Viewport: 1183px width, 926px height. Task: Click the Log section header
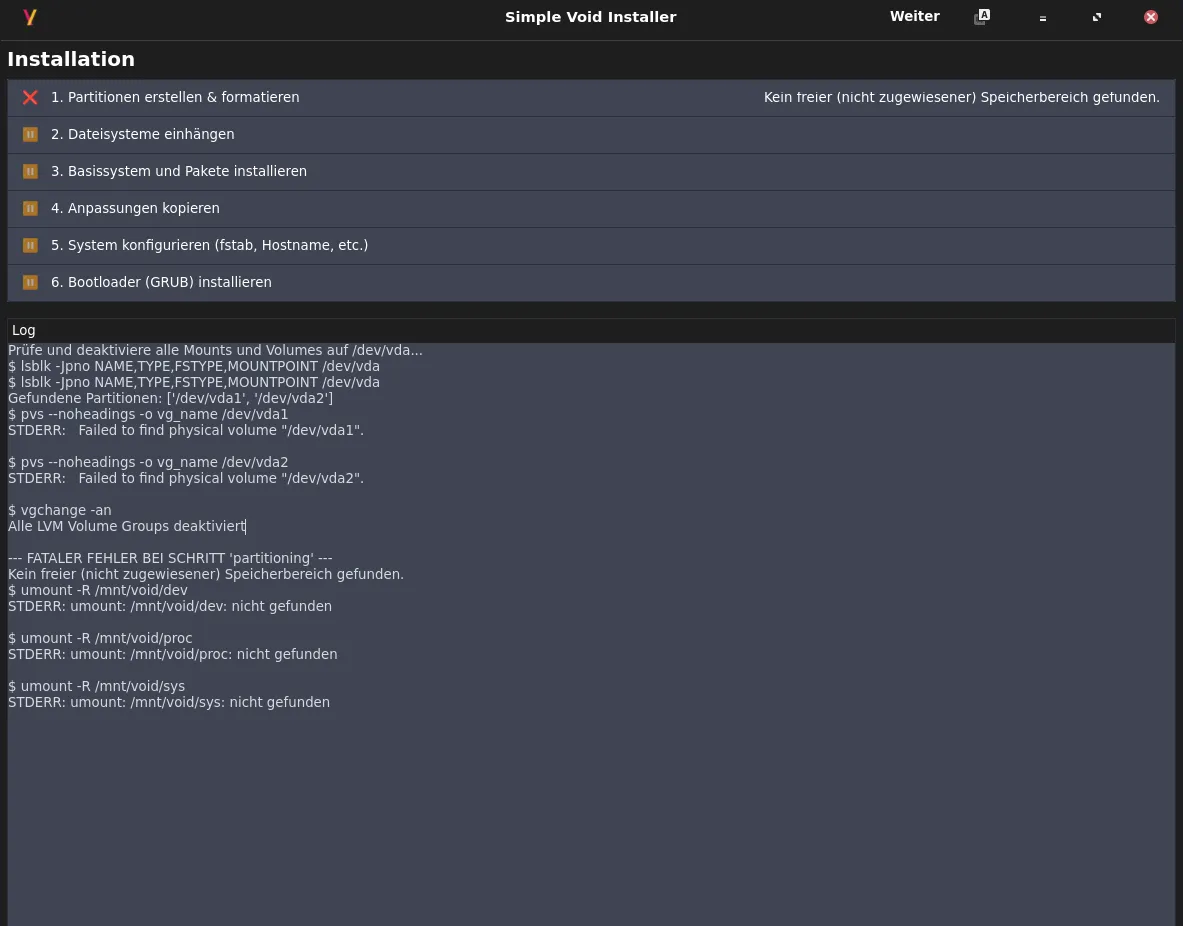[x=24, y=330]
